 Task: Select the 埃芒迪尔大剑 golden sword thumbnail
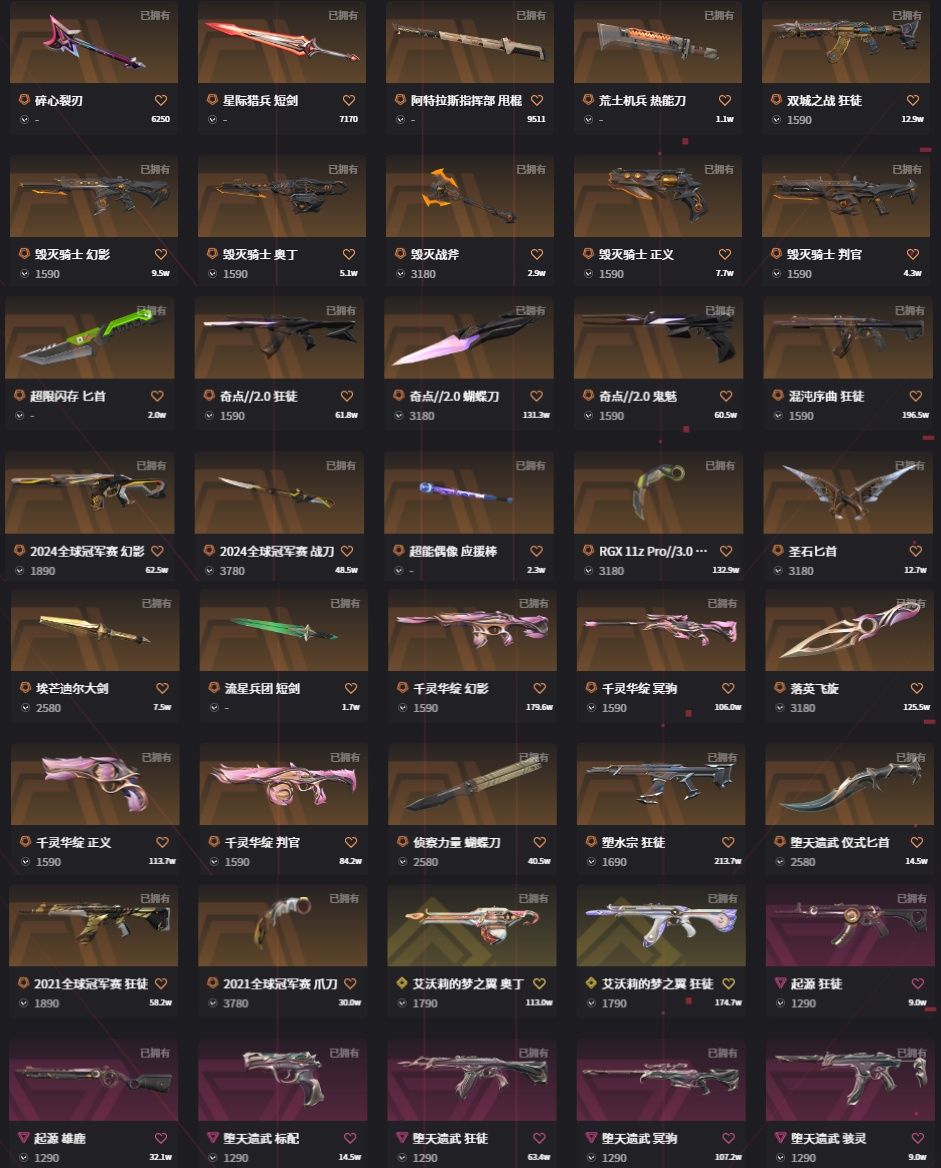click(95, 630)
